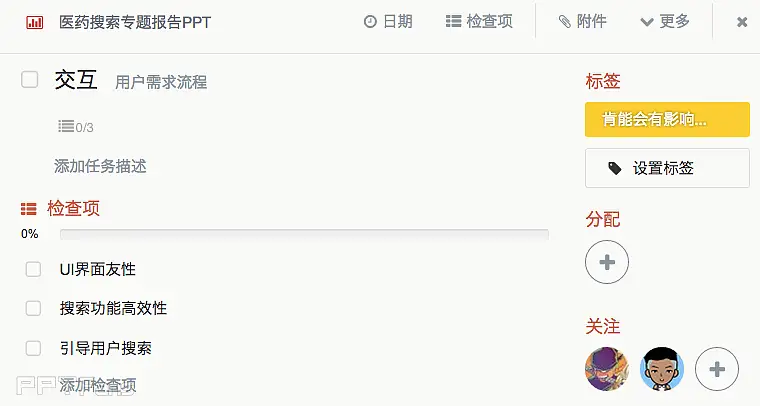Click 添加任务描述 to add description
Screen dimensions: 760x406
click(100, 166)
